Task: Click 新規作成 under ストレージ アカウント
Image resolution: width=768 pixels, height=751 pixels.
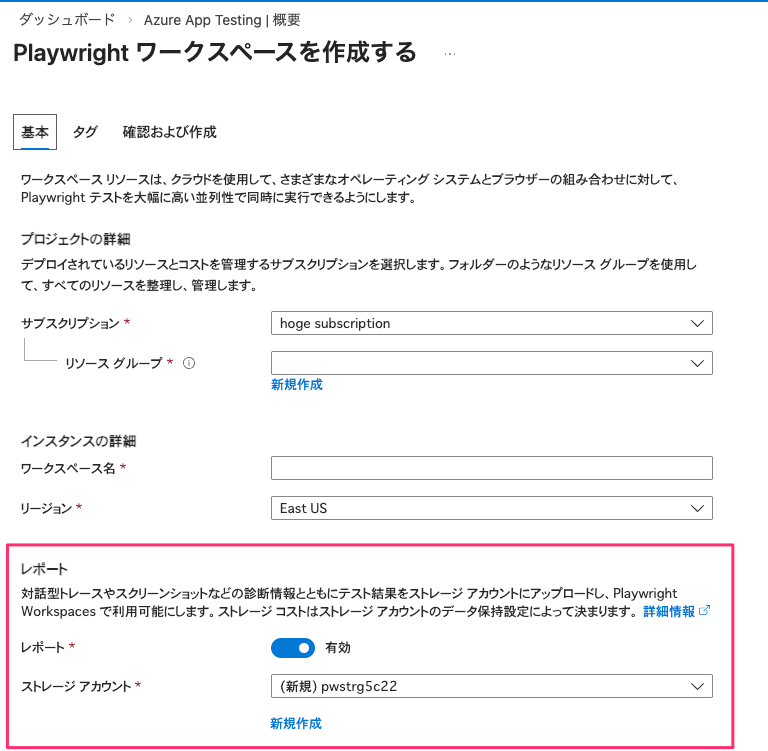Action: pyautogui.click(x=296, y=724)
